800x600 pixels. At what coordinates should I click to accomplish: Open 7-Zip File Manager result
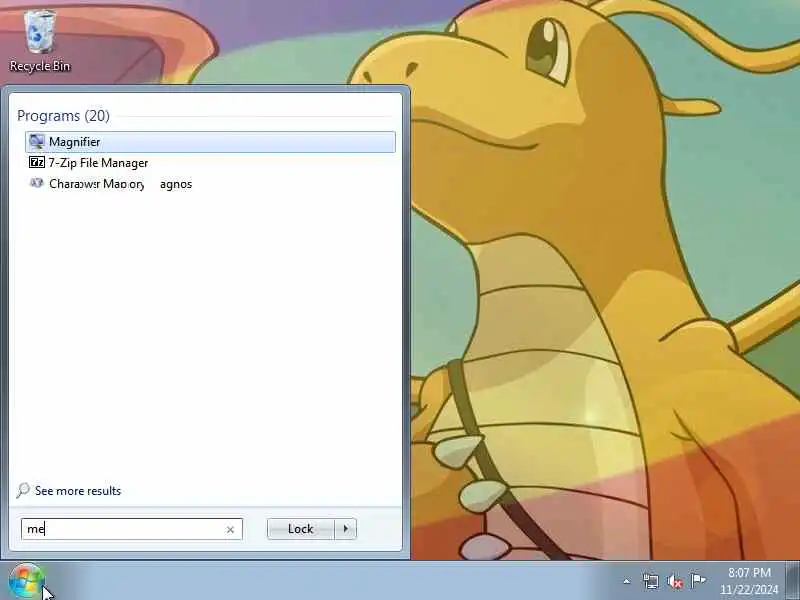pos(210,163)
